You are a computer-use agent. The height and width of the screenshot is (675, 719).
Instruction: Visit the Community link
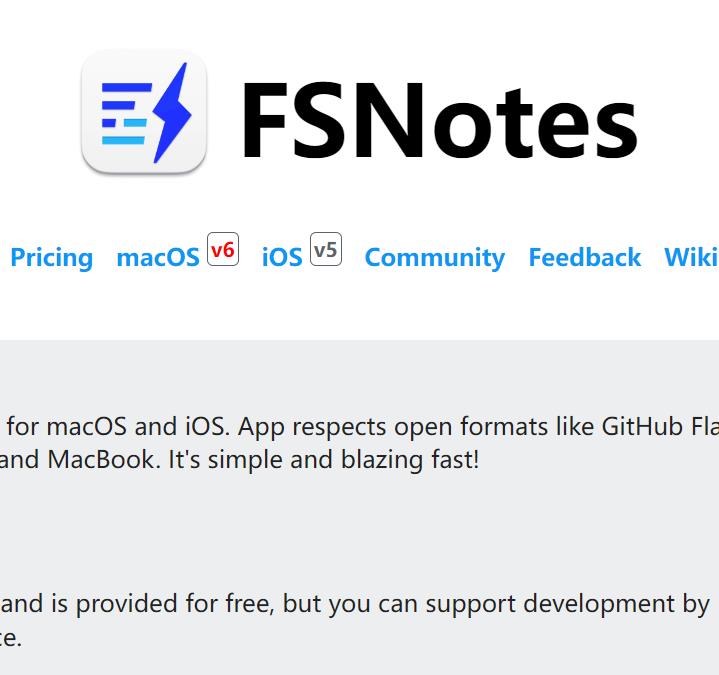(434, 258)
